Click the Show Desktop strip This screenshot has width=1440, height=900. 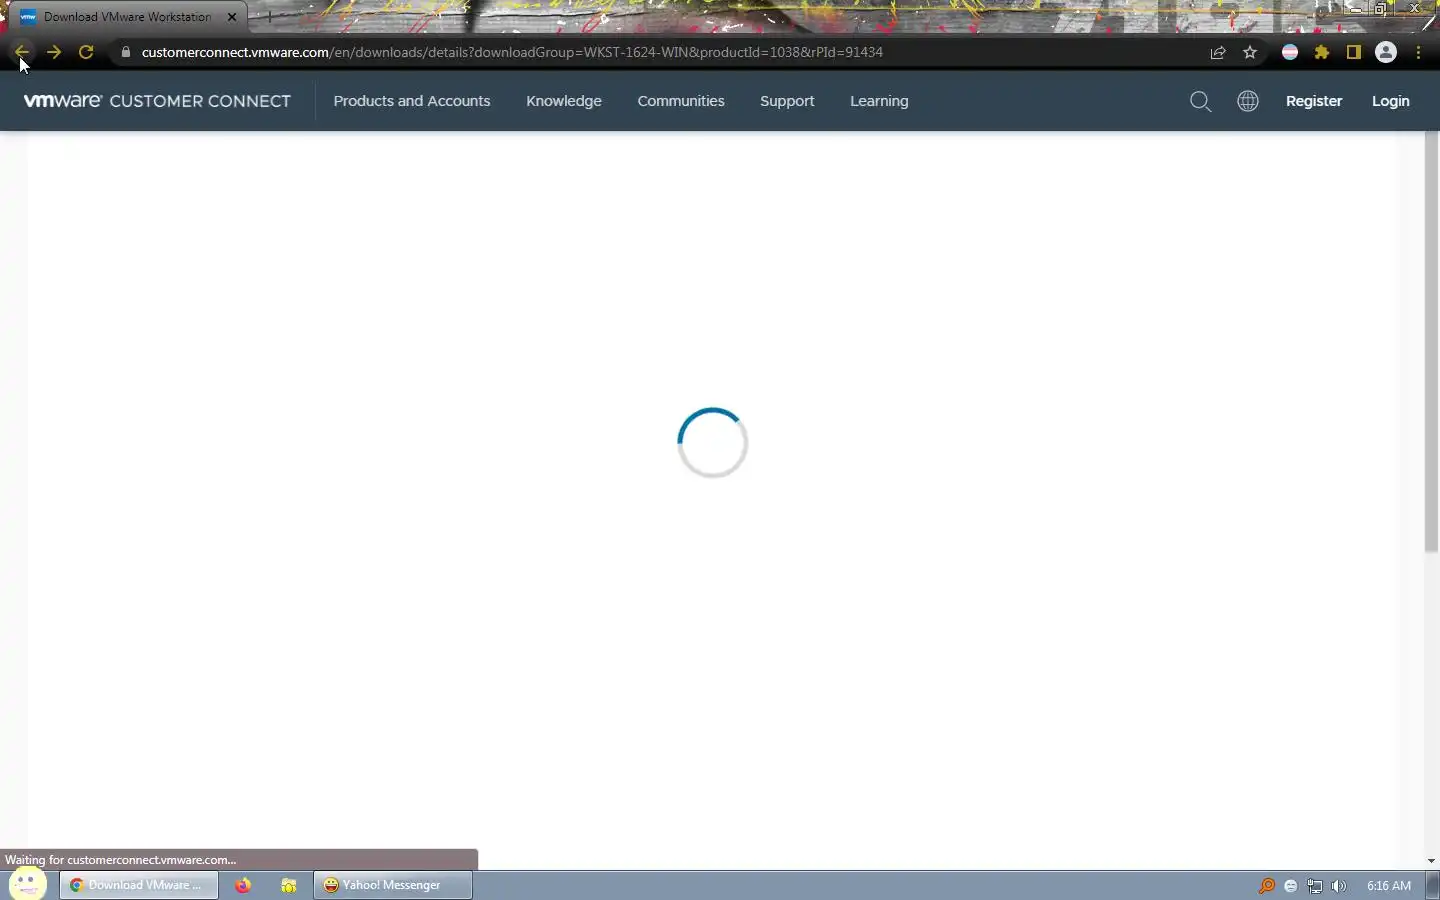point(1432,885)
